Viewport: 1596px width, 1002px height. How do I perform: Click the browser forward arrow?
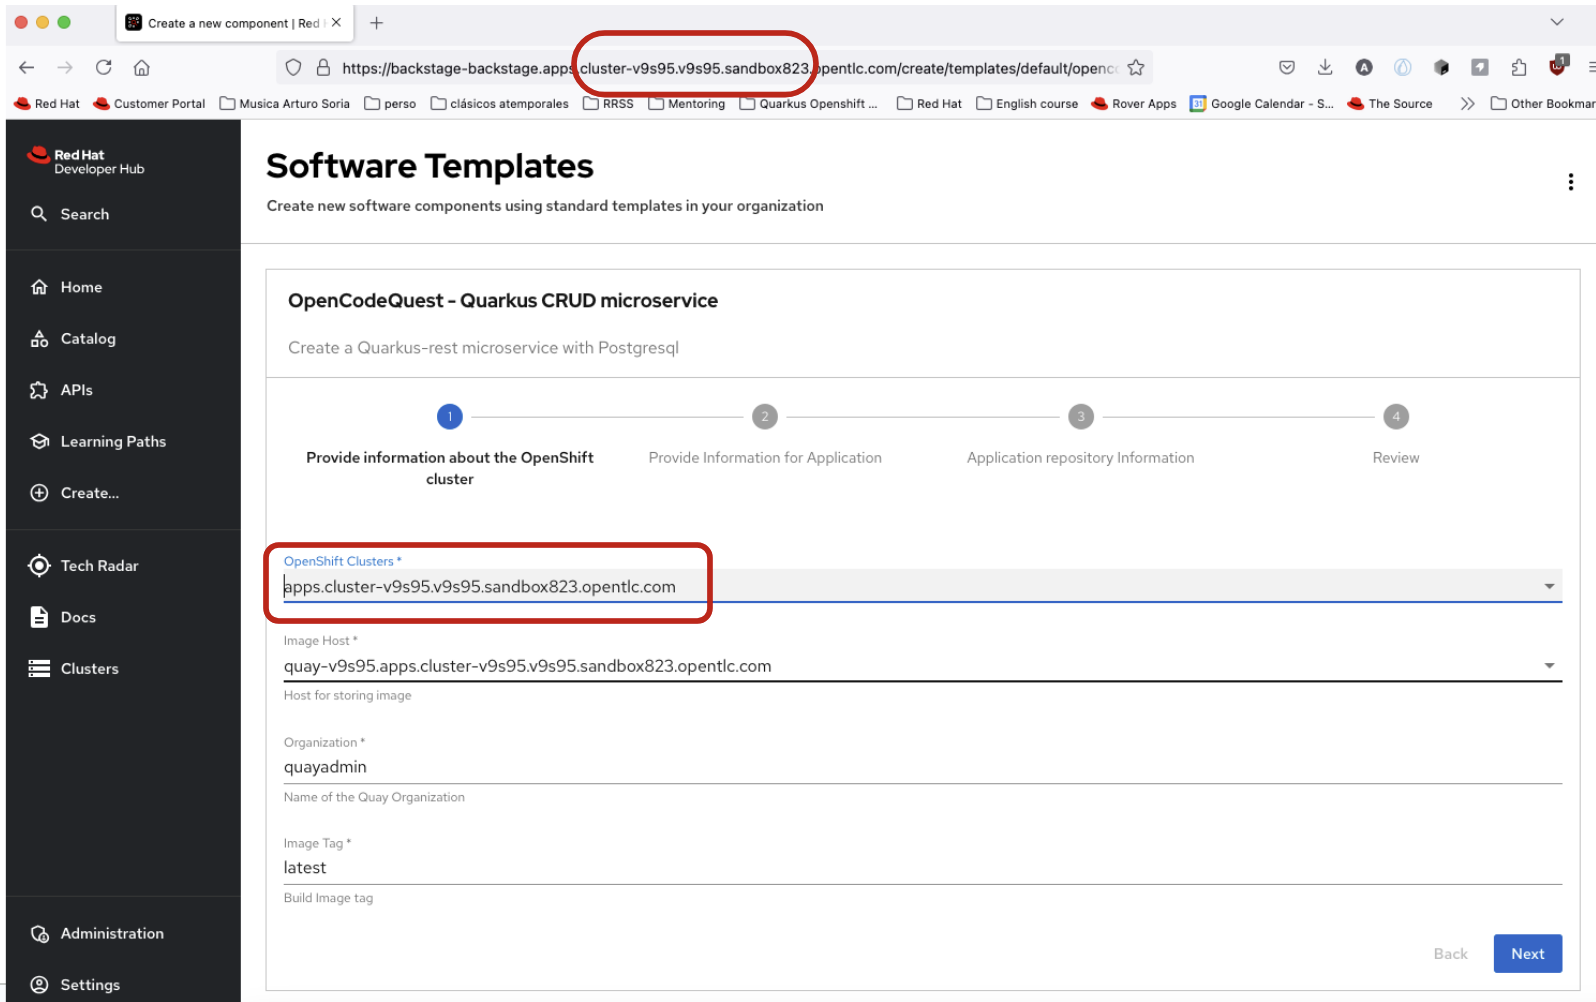click(65, 68)
